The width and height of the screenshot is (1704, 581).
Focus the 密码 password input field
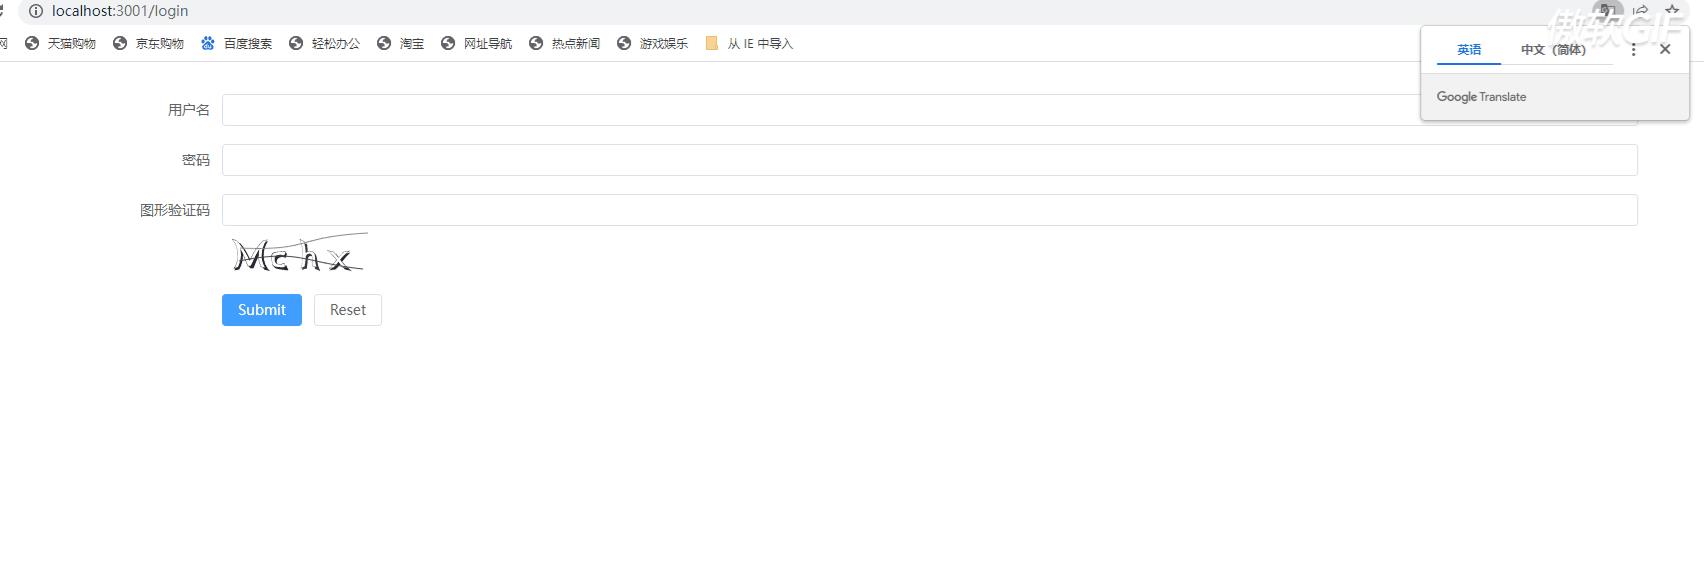(930, 160)
